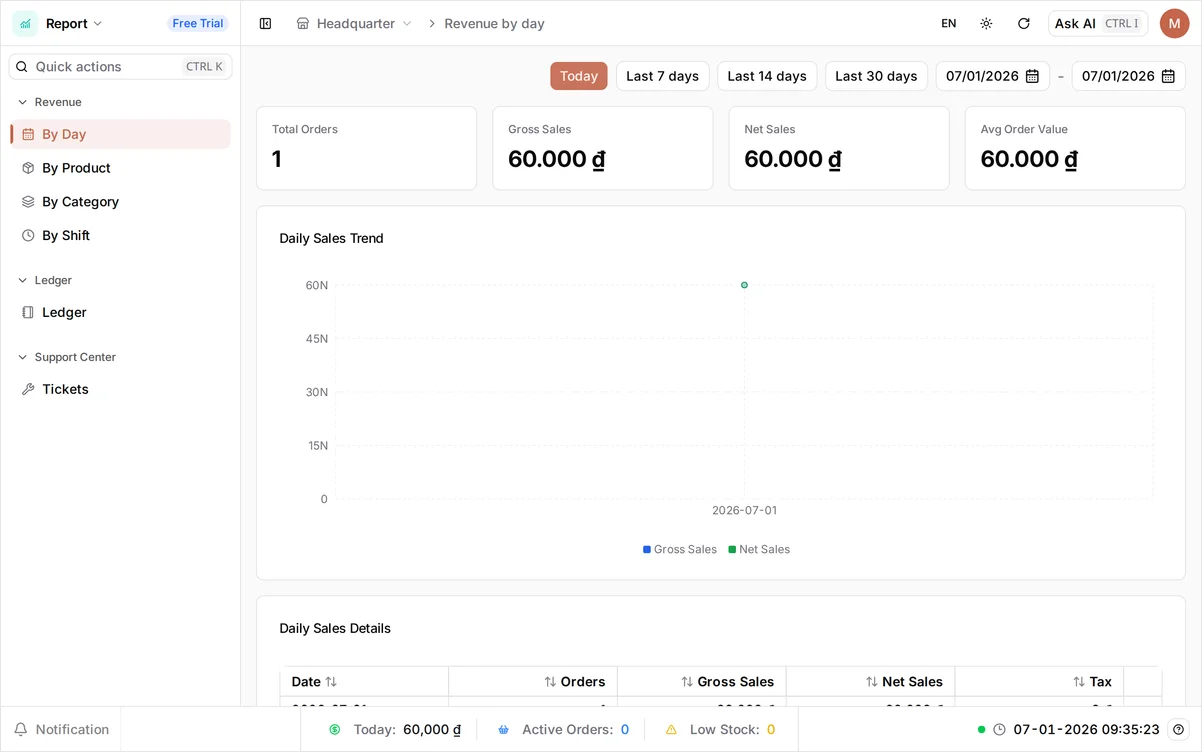Click the status bar clock icon

999,729
